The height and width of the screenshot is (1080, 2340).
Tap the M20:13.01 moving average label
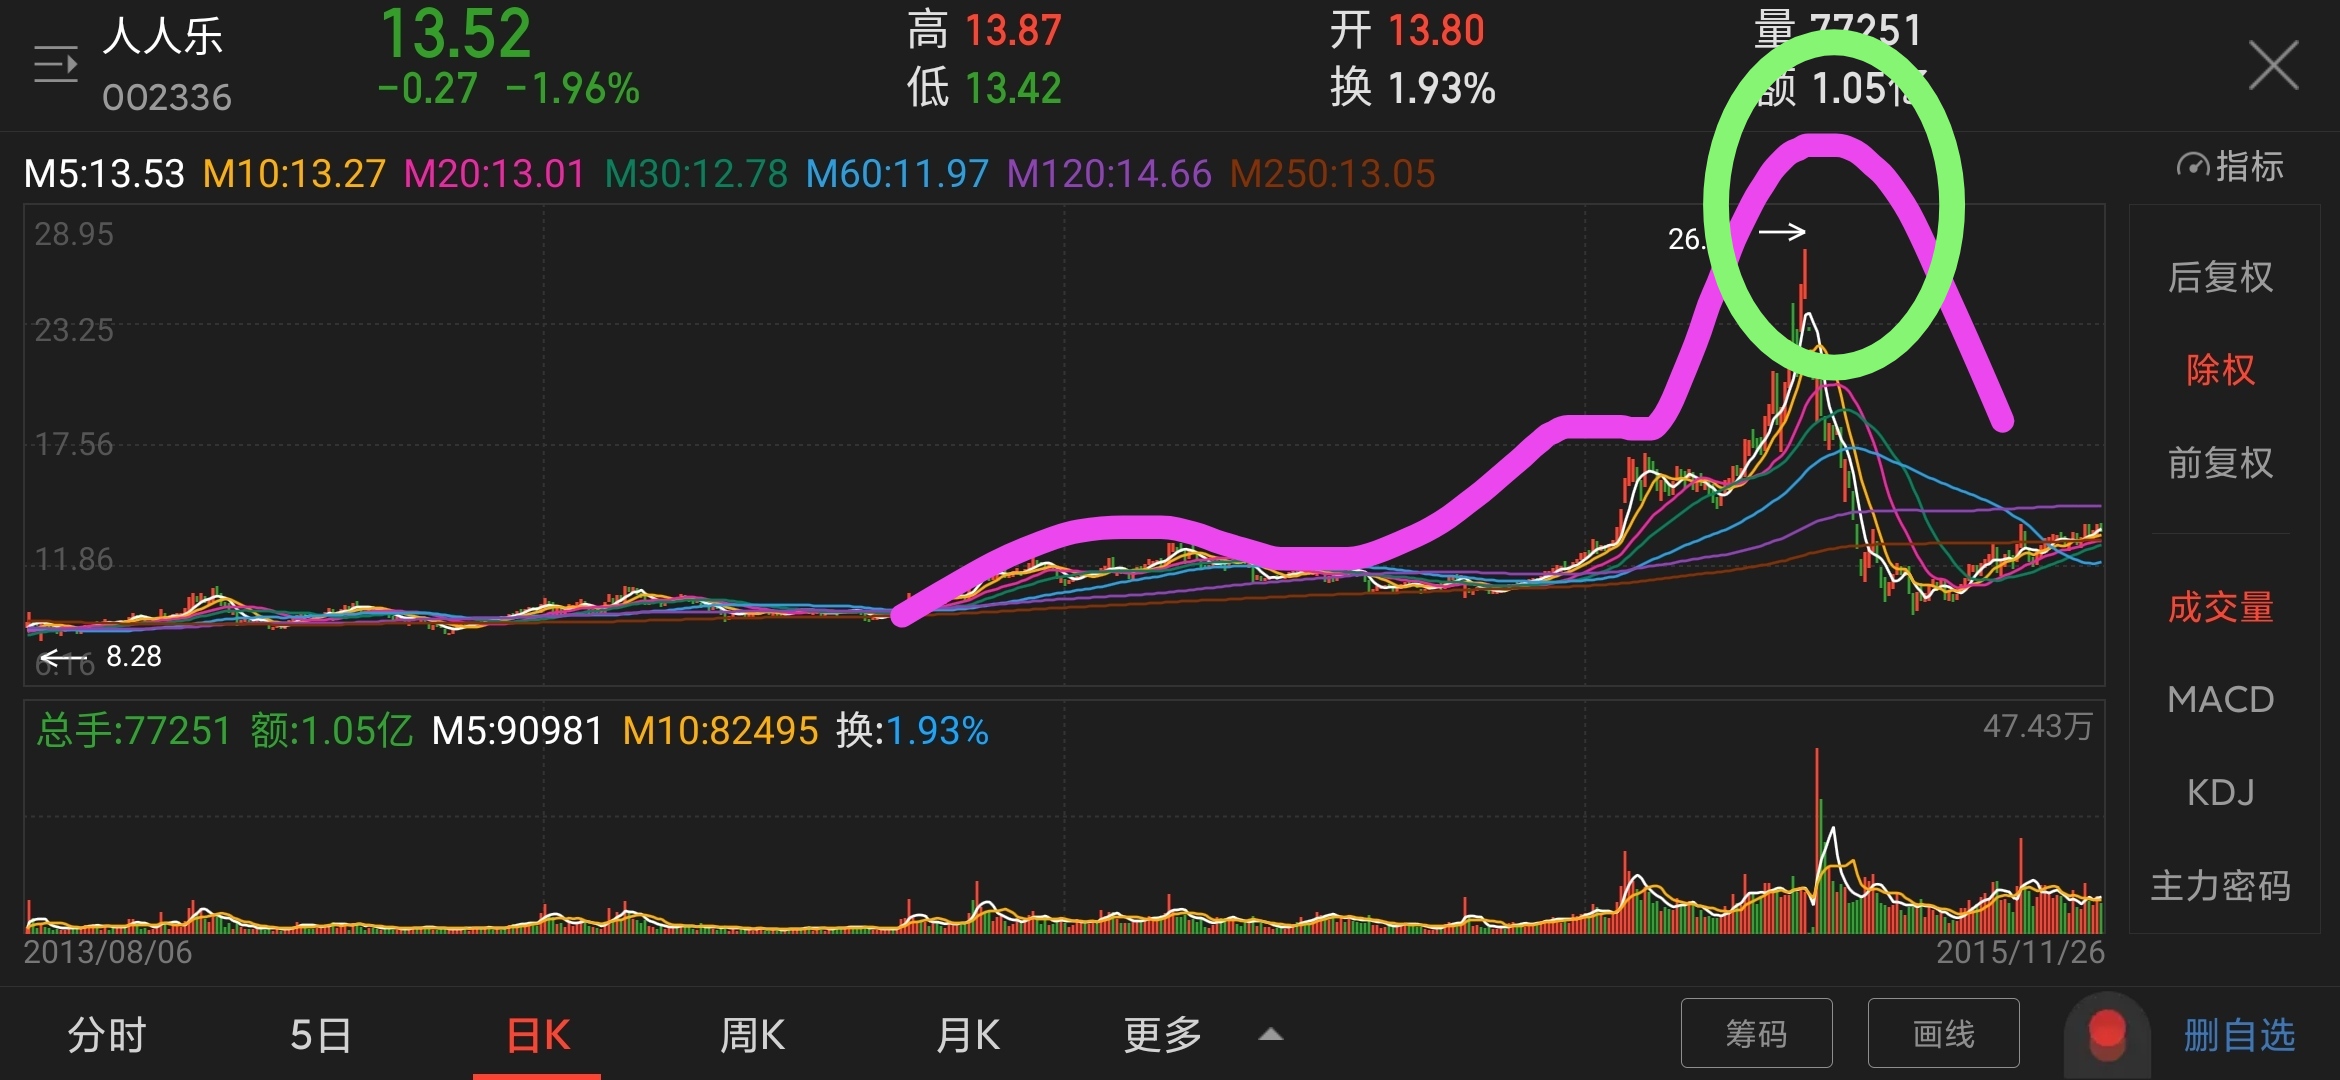coord(494,174)
